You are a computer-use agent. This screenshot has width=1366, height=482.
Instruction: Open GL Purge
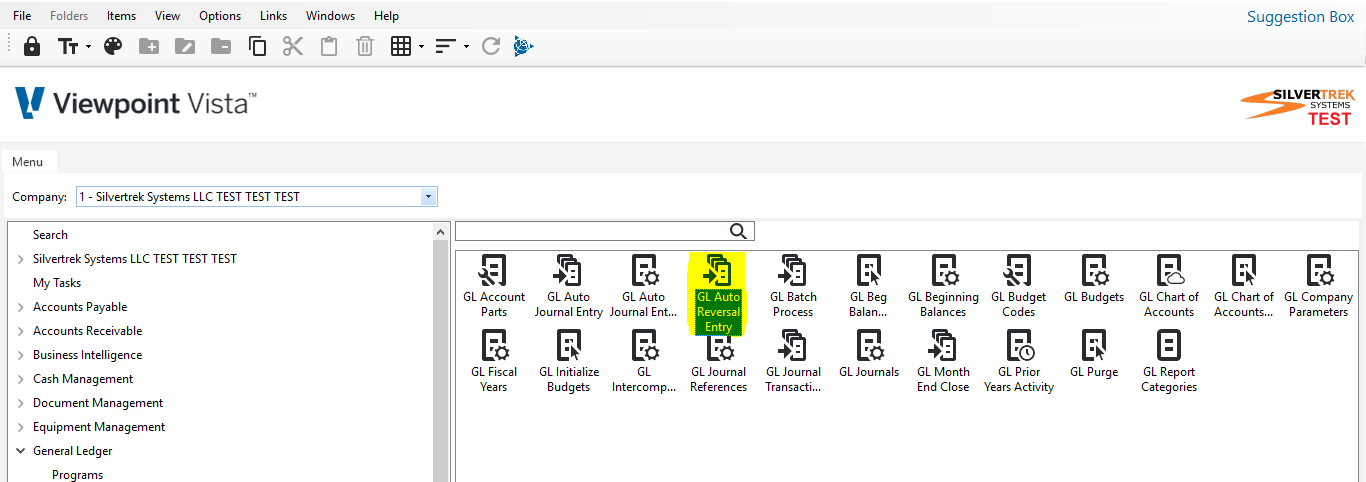pos(1094,354)
